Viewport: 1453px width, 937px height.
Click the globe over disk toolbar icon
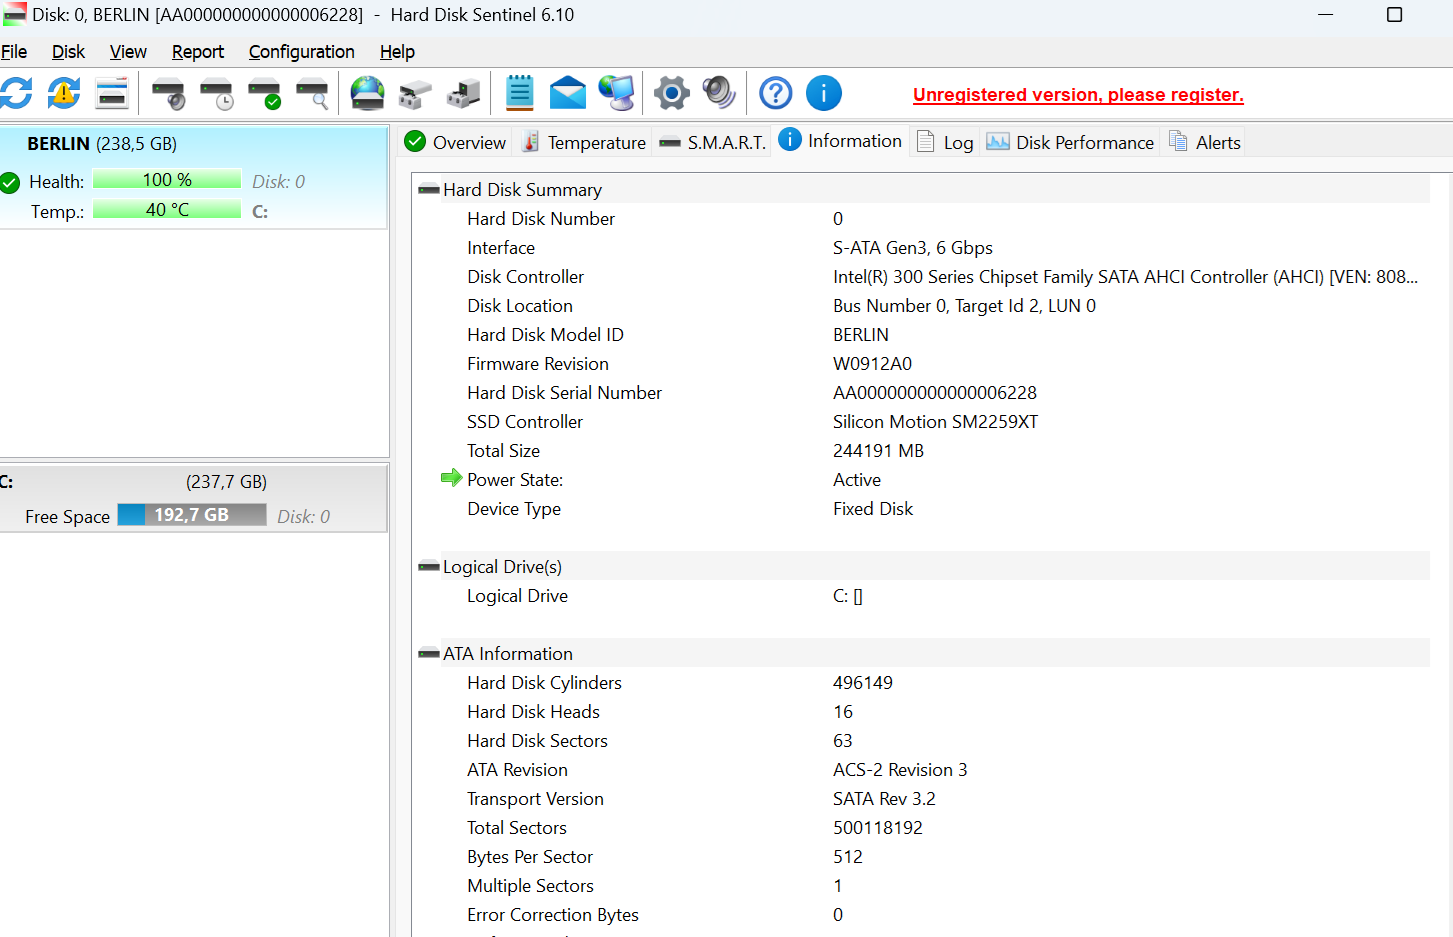(367, 93)
